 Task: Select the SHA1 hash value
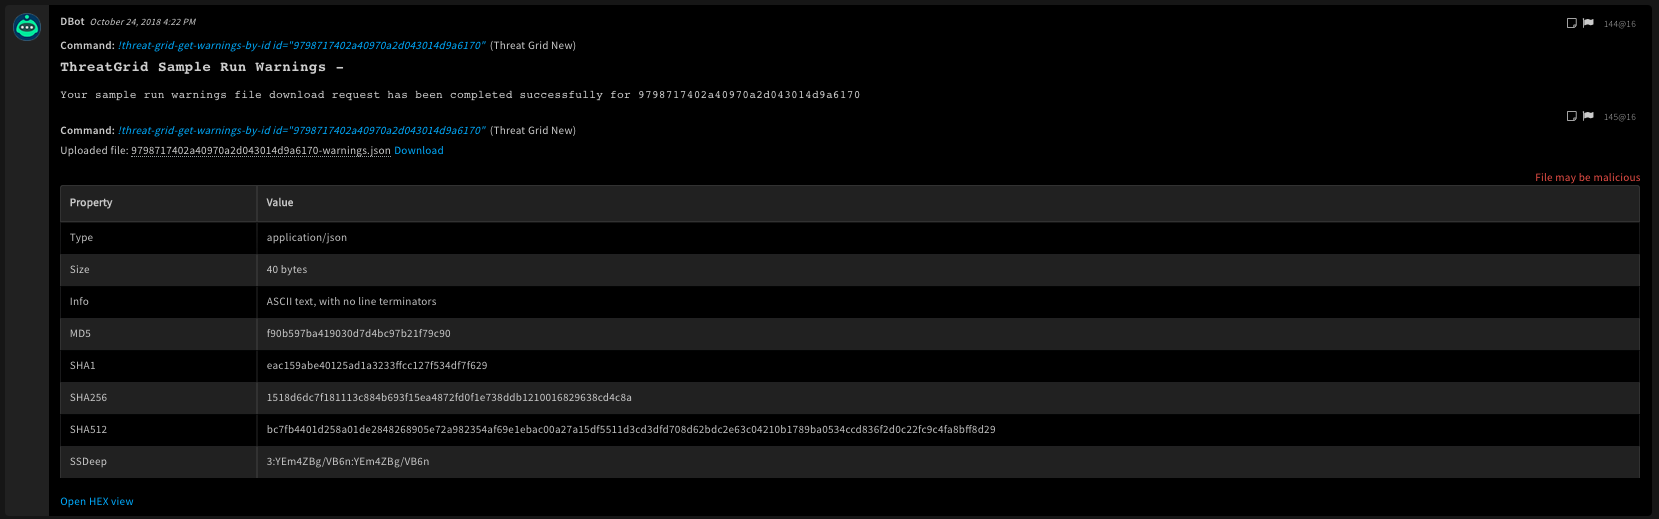tap(376, 366)
